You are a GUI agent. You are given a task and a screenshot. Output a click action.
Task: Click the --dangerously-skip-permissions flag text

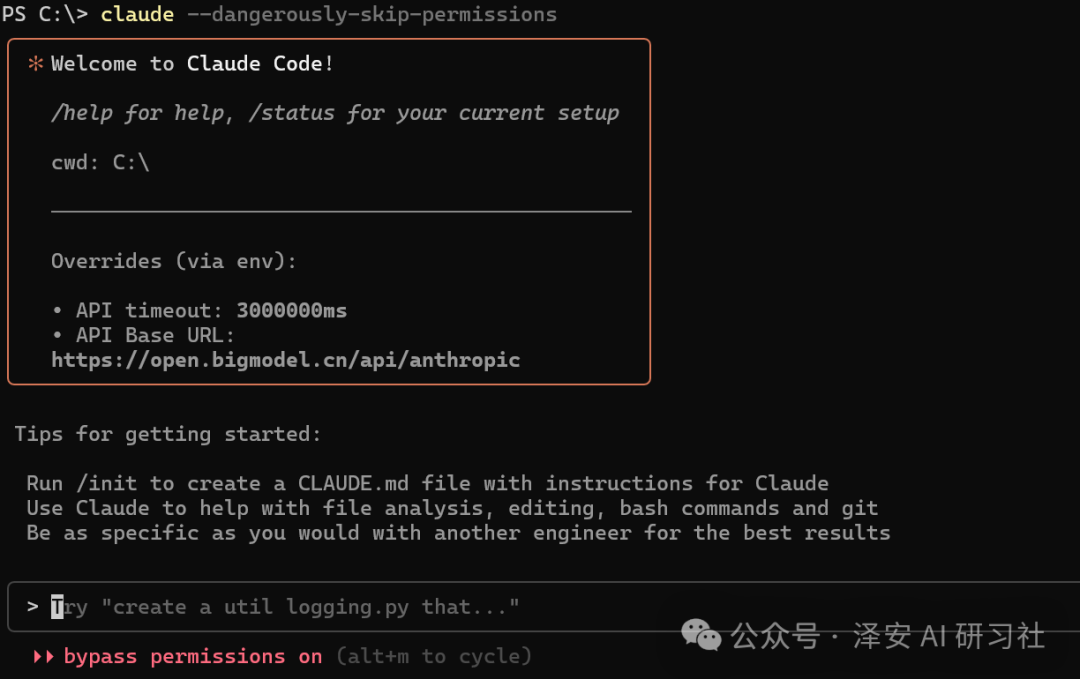(x=372, y=14)
